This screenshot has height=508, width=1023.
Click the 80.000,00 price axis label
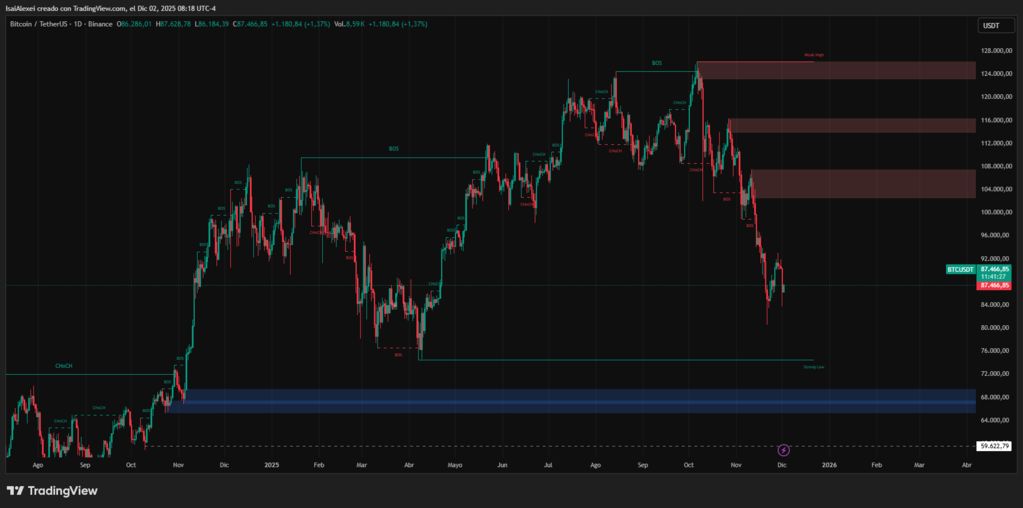(996, 327)
